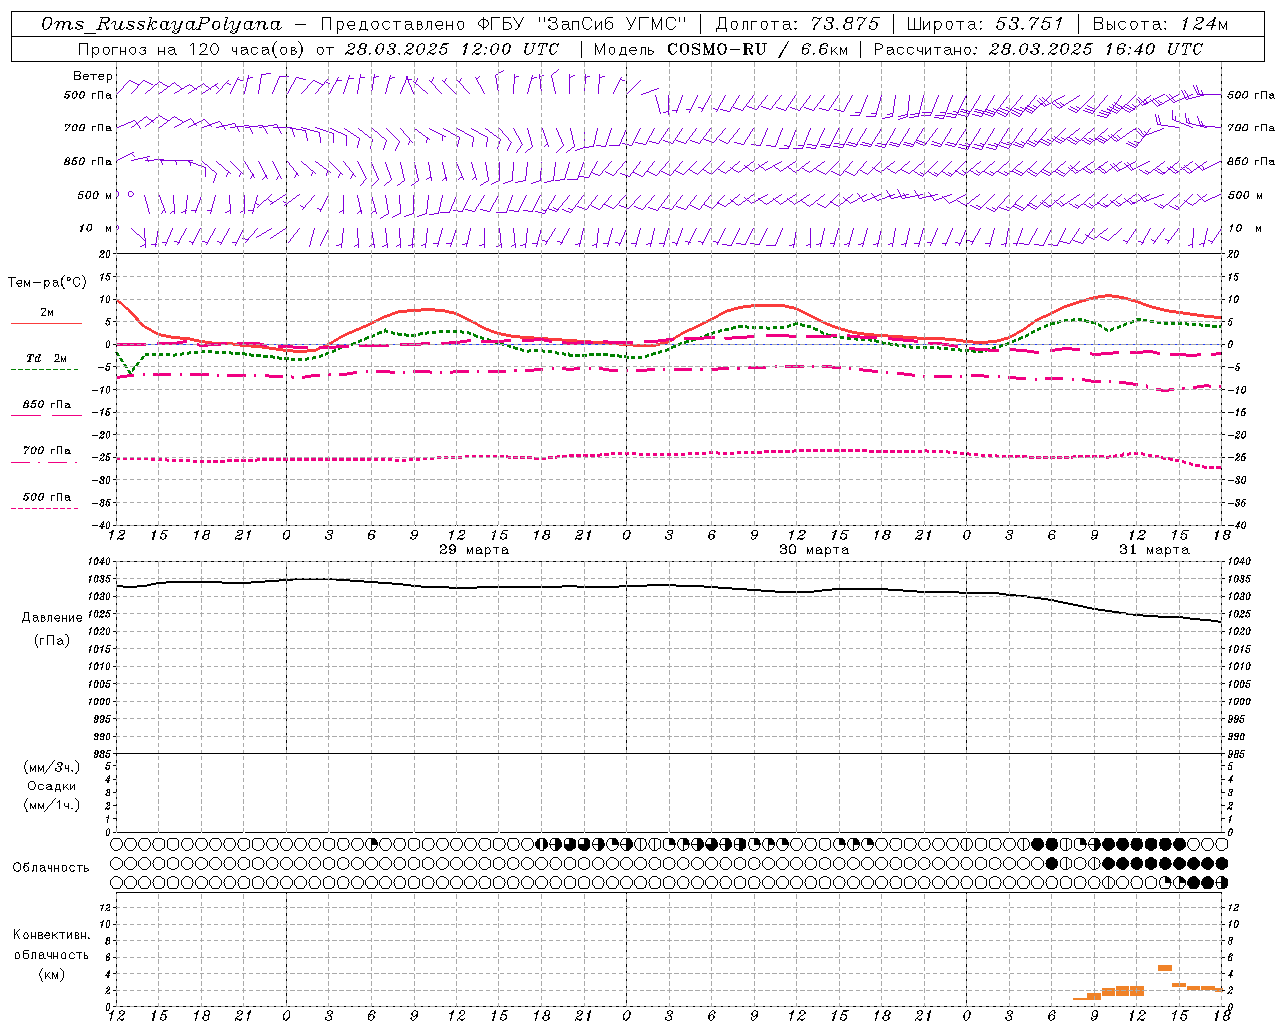The height and width of the screenshot is (1024, 1280).
Task: Click the "Давление" pressure panel label
Action: [52, 618]
